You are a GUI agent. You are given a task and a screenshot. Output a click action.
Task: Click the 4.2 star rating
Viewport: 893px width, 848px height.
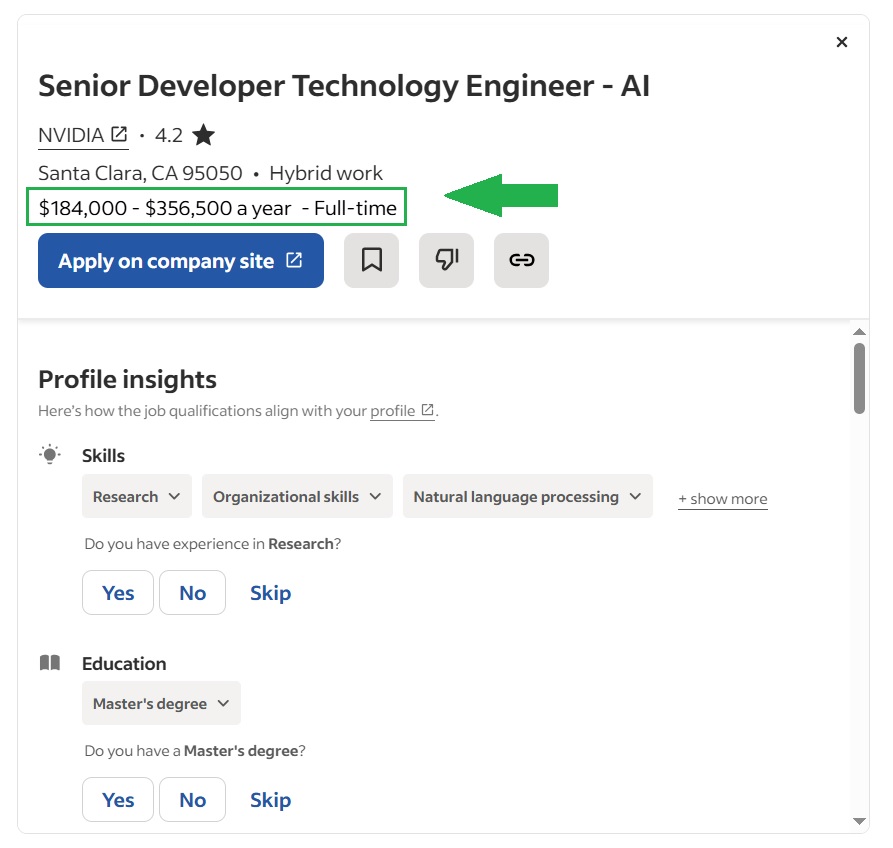(185, 136)
